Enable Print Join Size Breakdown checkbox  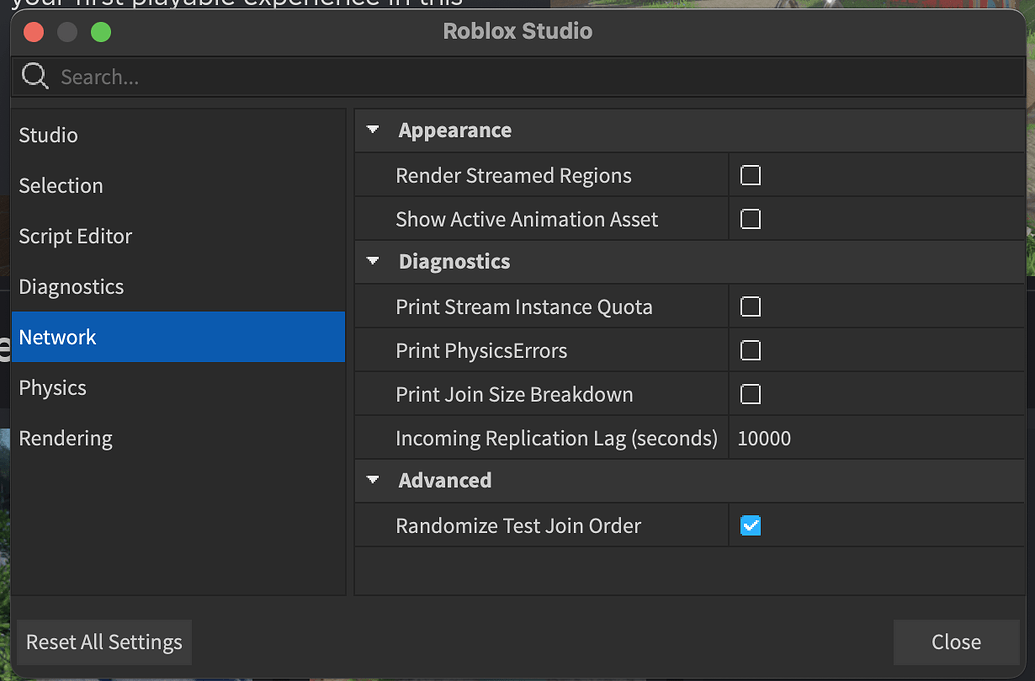click(751, 394)
